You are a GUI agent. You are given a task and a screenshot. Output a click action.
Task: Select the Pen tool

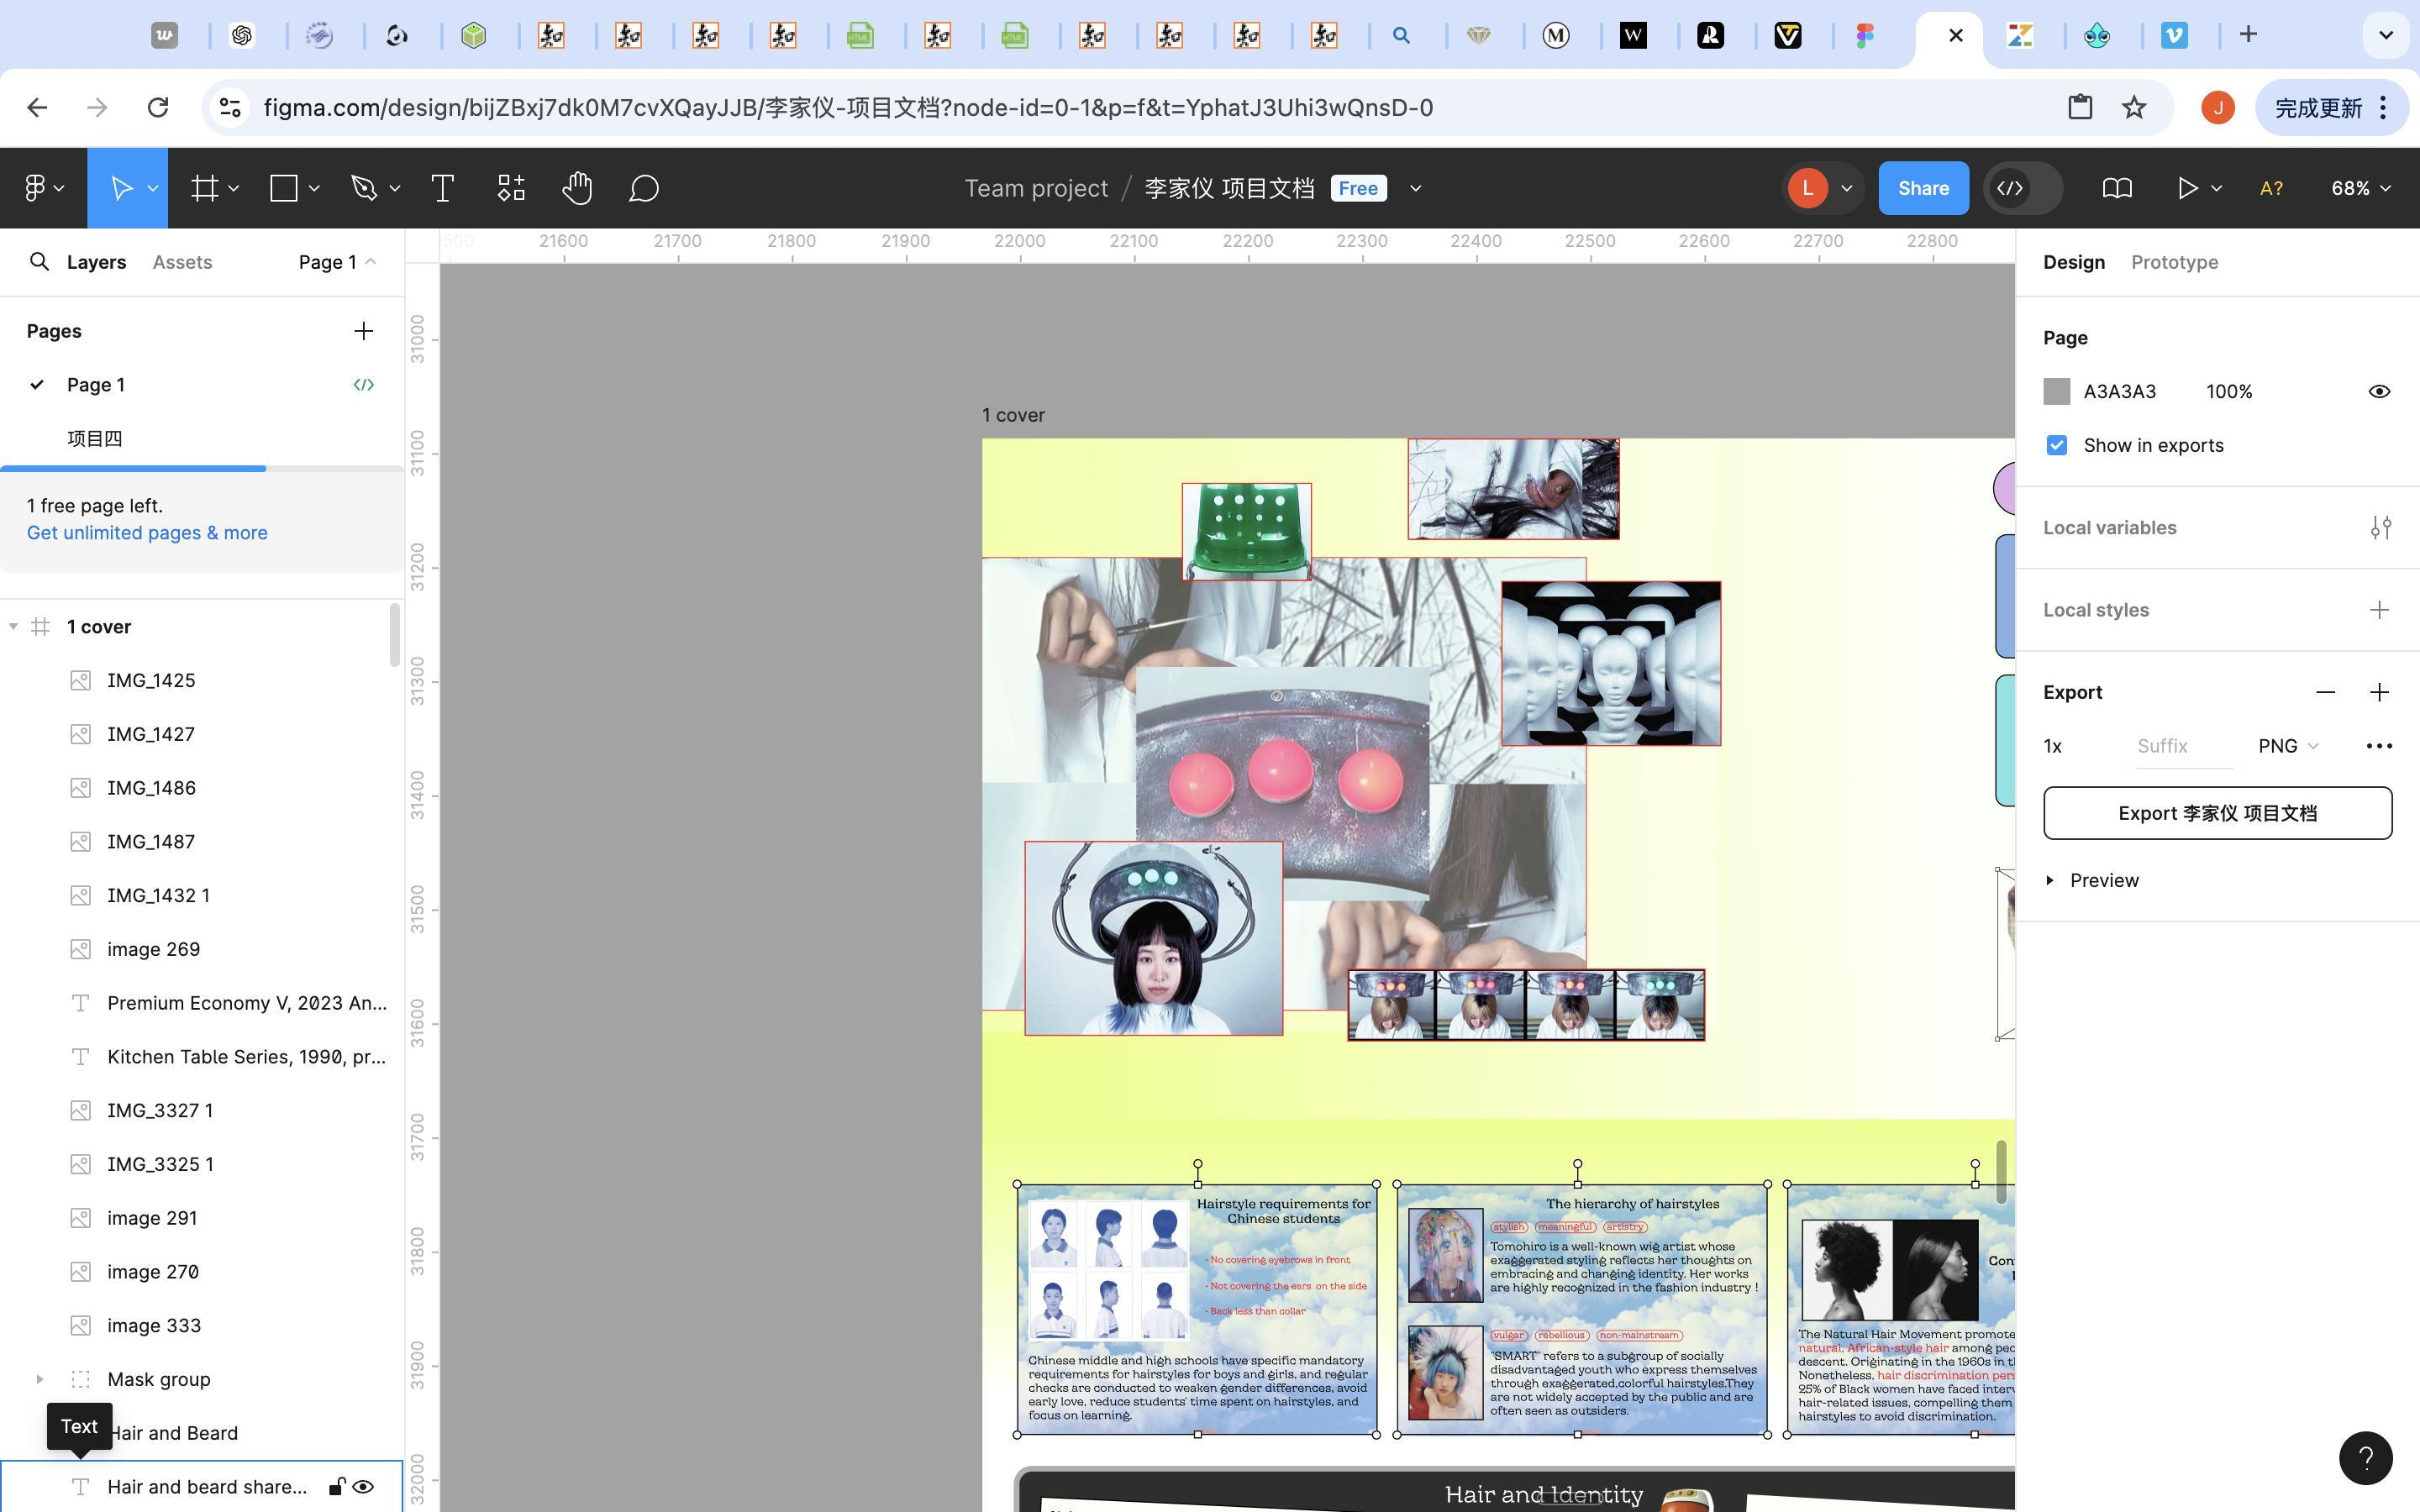coord(364,188)
